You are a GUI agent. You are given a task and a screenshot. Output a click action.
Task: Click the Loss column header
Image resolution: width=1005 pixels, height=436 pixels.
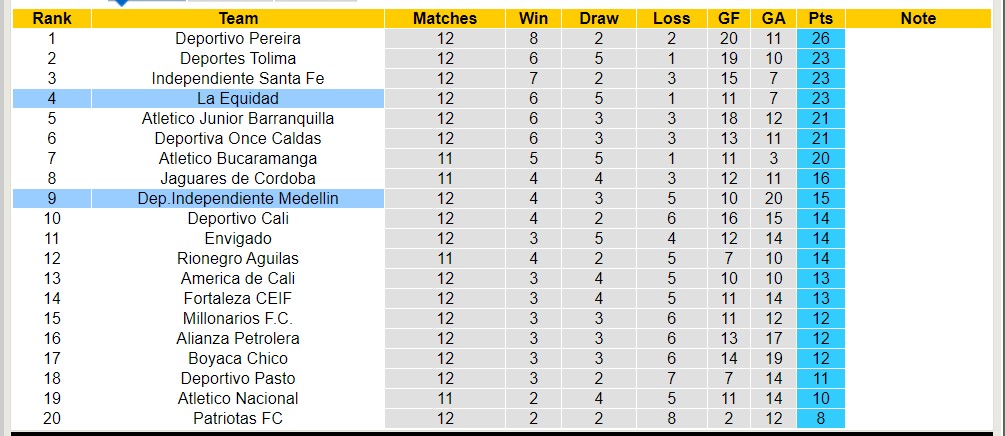pos(671,18)
